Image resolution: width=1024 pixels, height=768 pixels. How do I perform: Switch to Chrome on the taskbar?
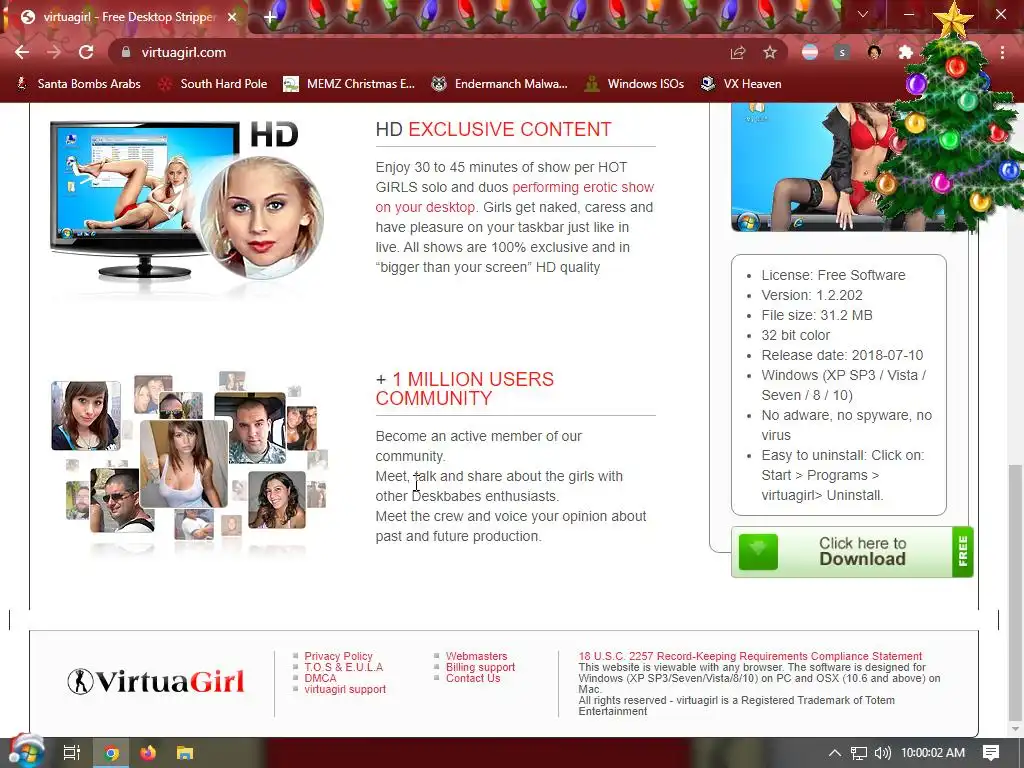(112, 753)
